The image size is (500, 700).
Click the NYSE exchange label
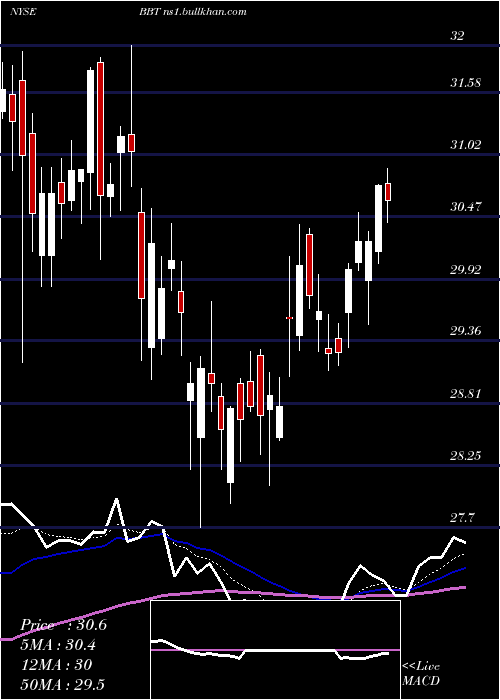click(23, 12)
